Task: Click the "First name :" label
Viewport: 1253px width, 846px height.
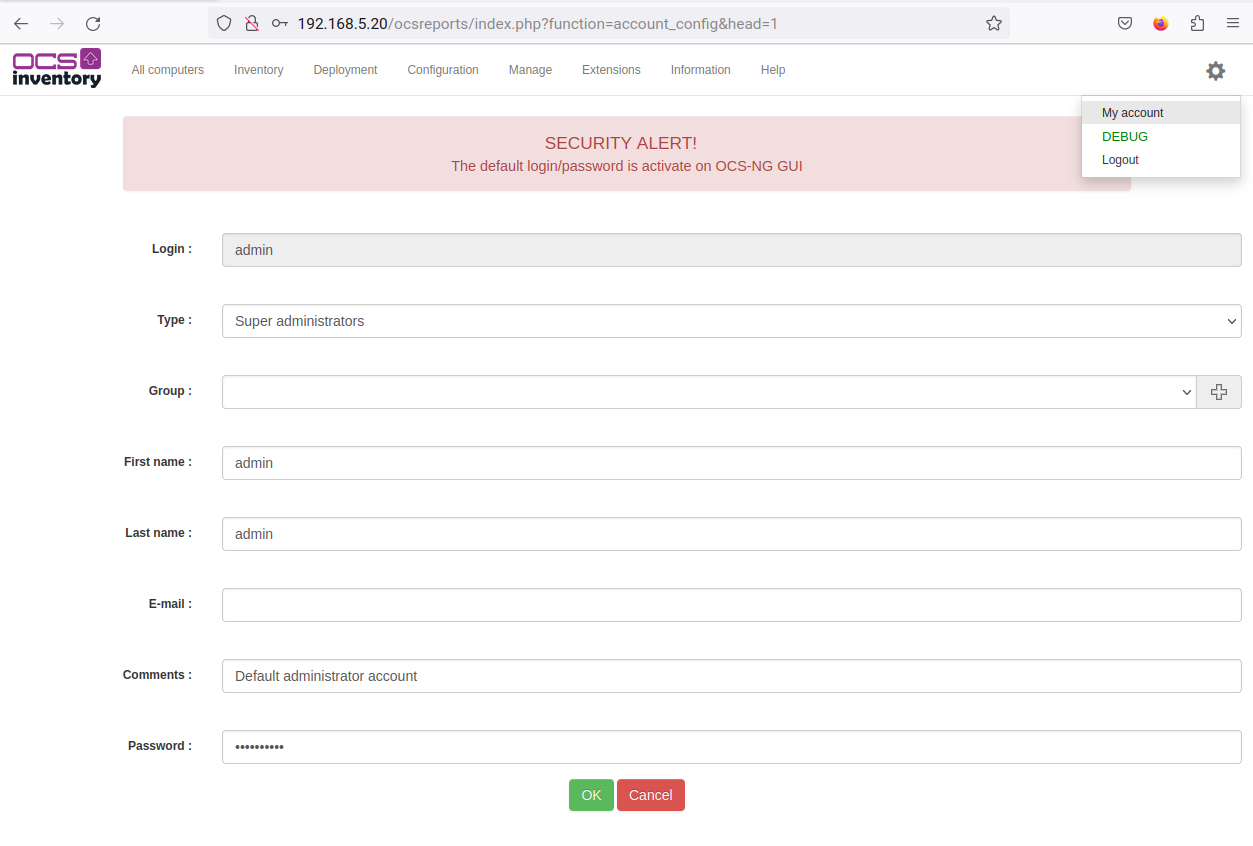Action: (x=158, y=462)
